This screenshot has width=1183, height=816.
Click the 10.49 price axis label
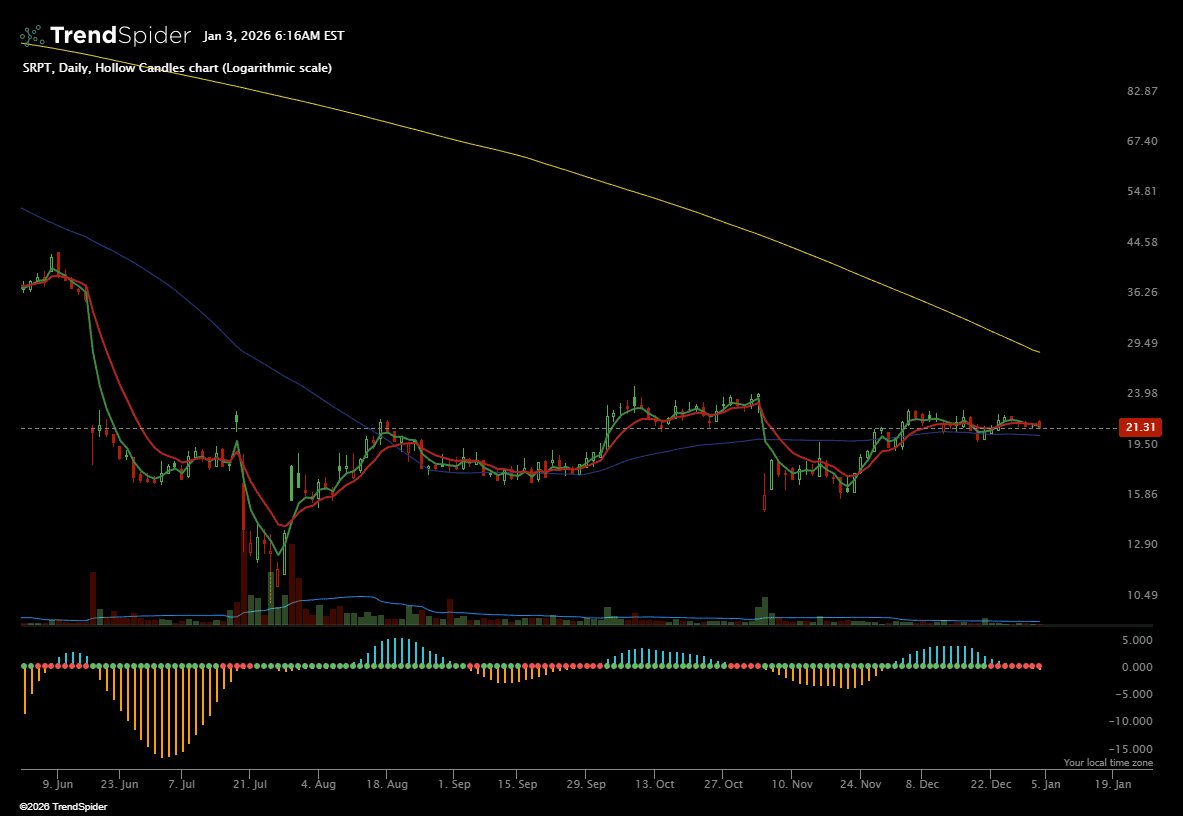[x=1141, y=596]
